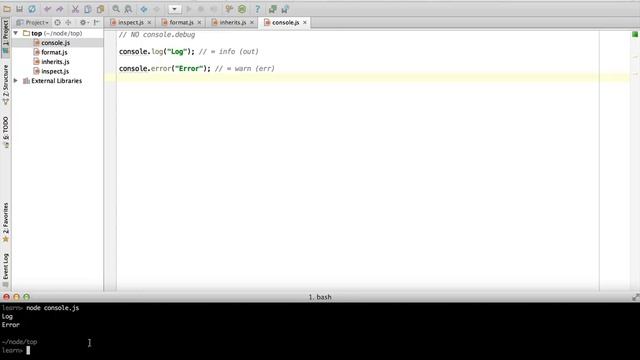This screenshot has width=640, height=360.
Task: Open Help with question mark icon
Action: click(257, 9)
